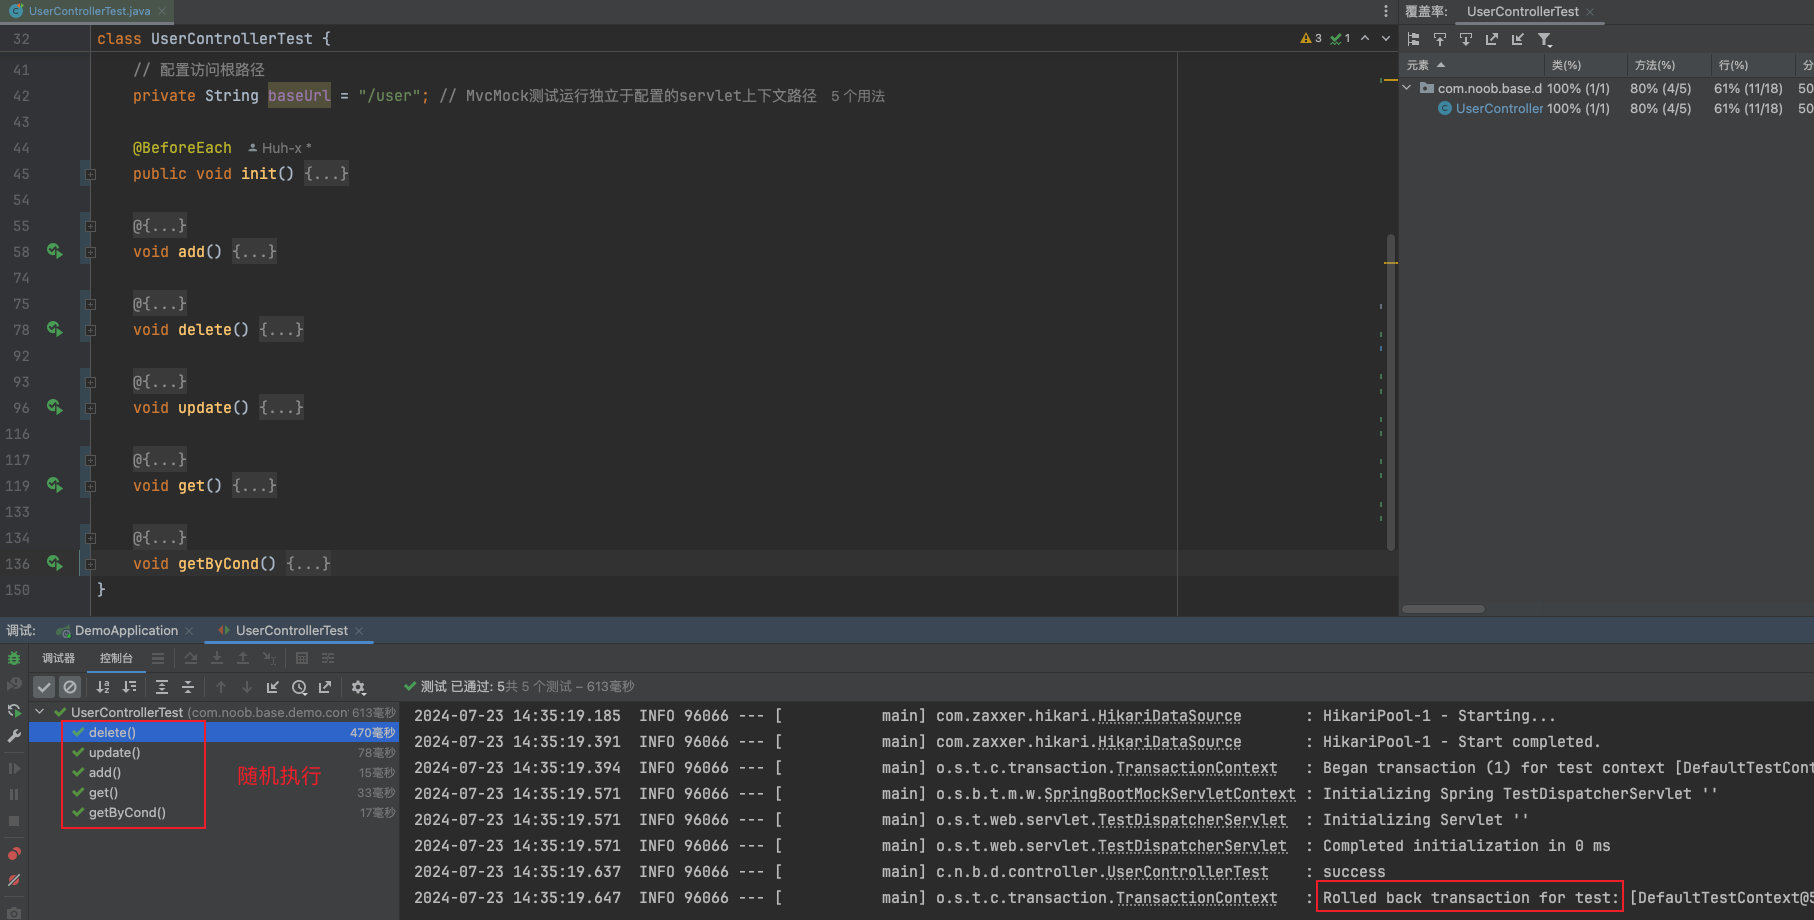Click the rerun failed tests icon
Image resolution: width=1814 pixels, height=920 pixels.
click(x=14, y=684)
